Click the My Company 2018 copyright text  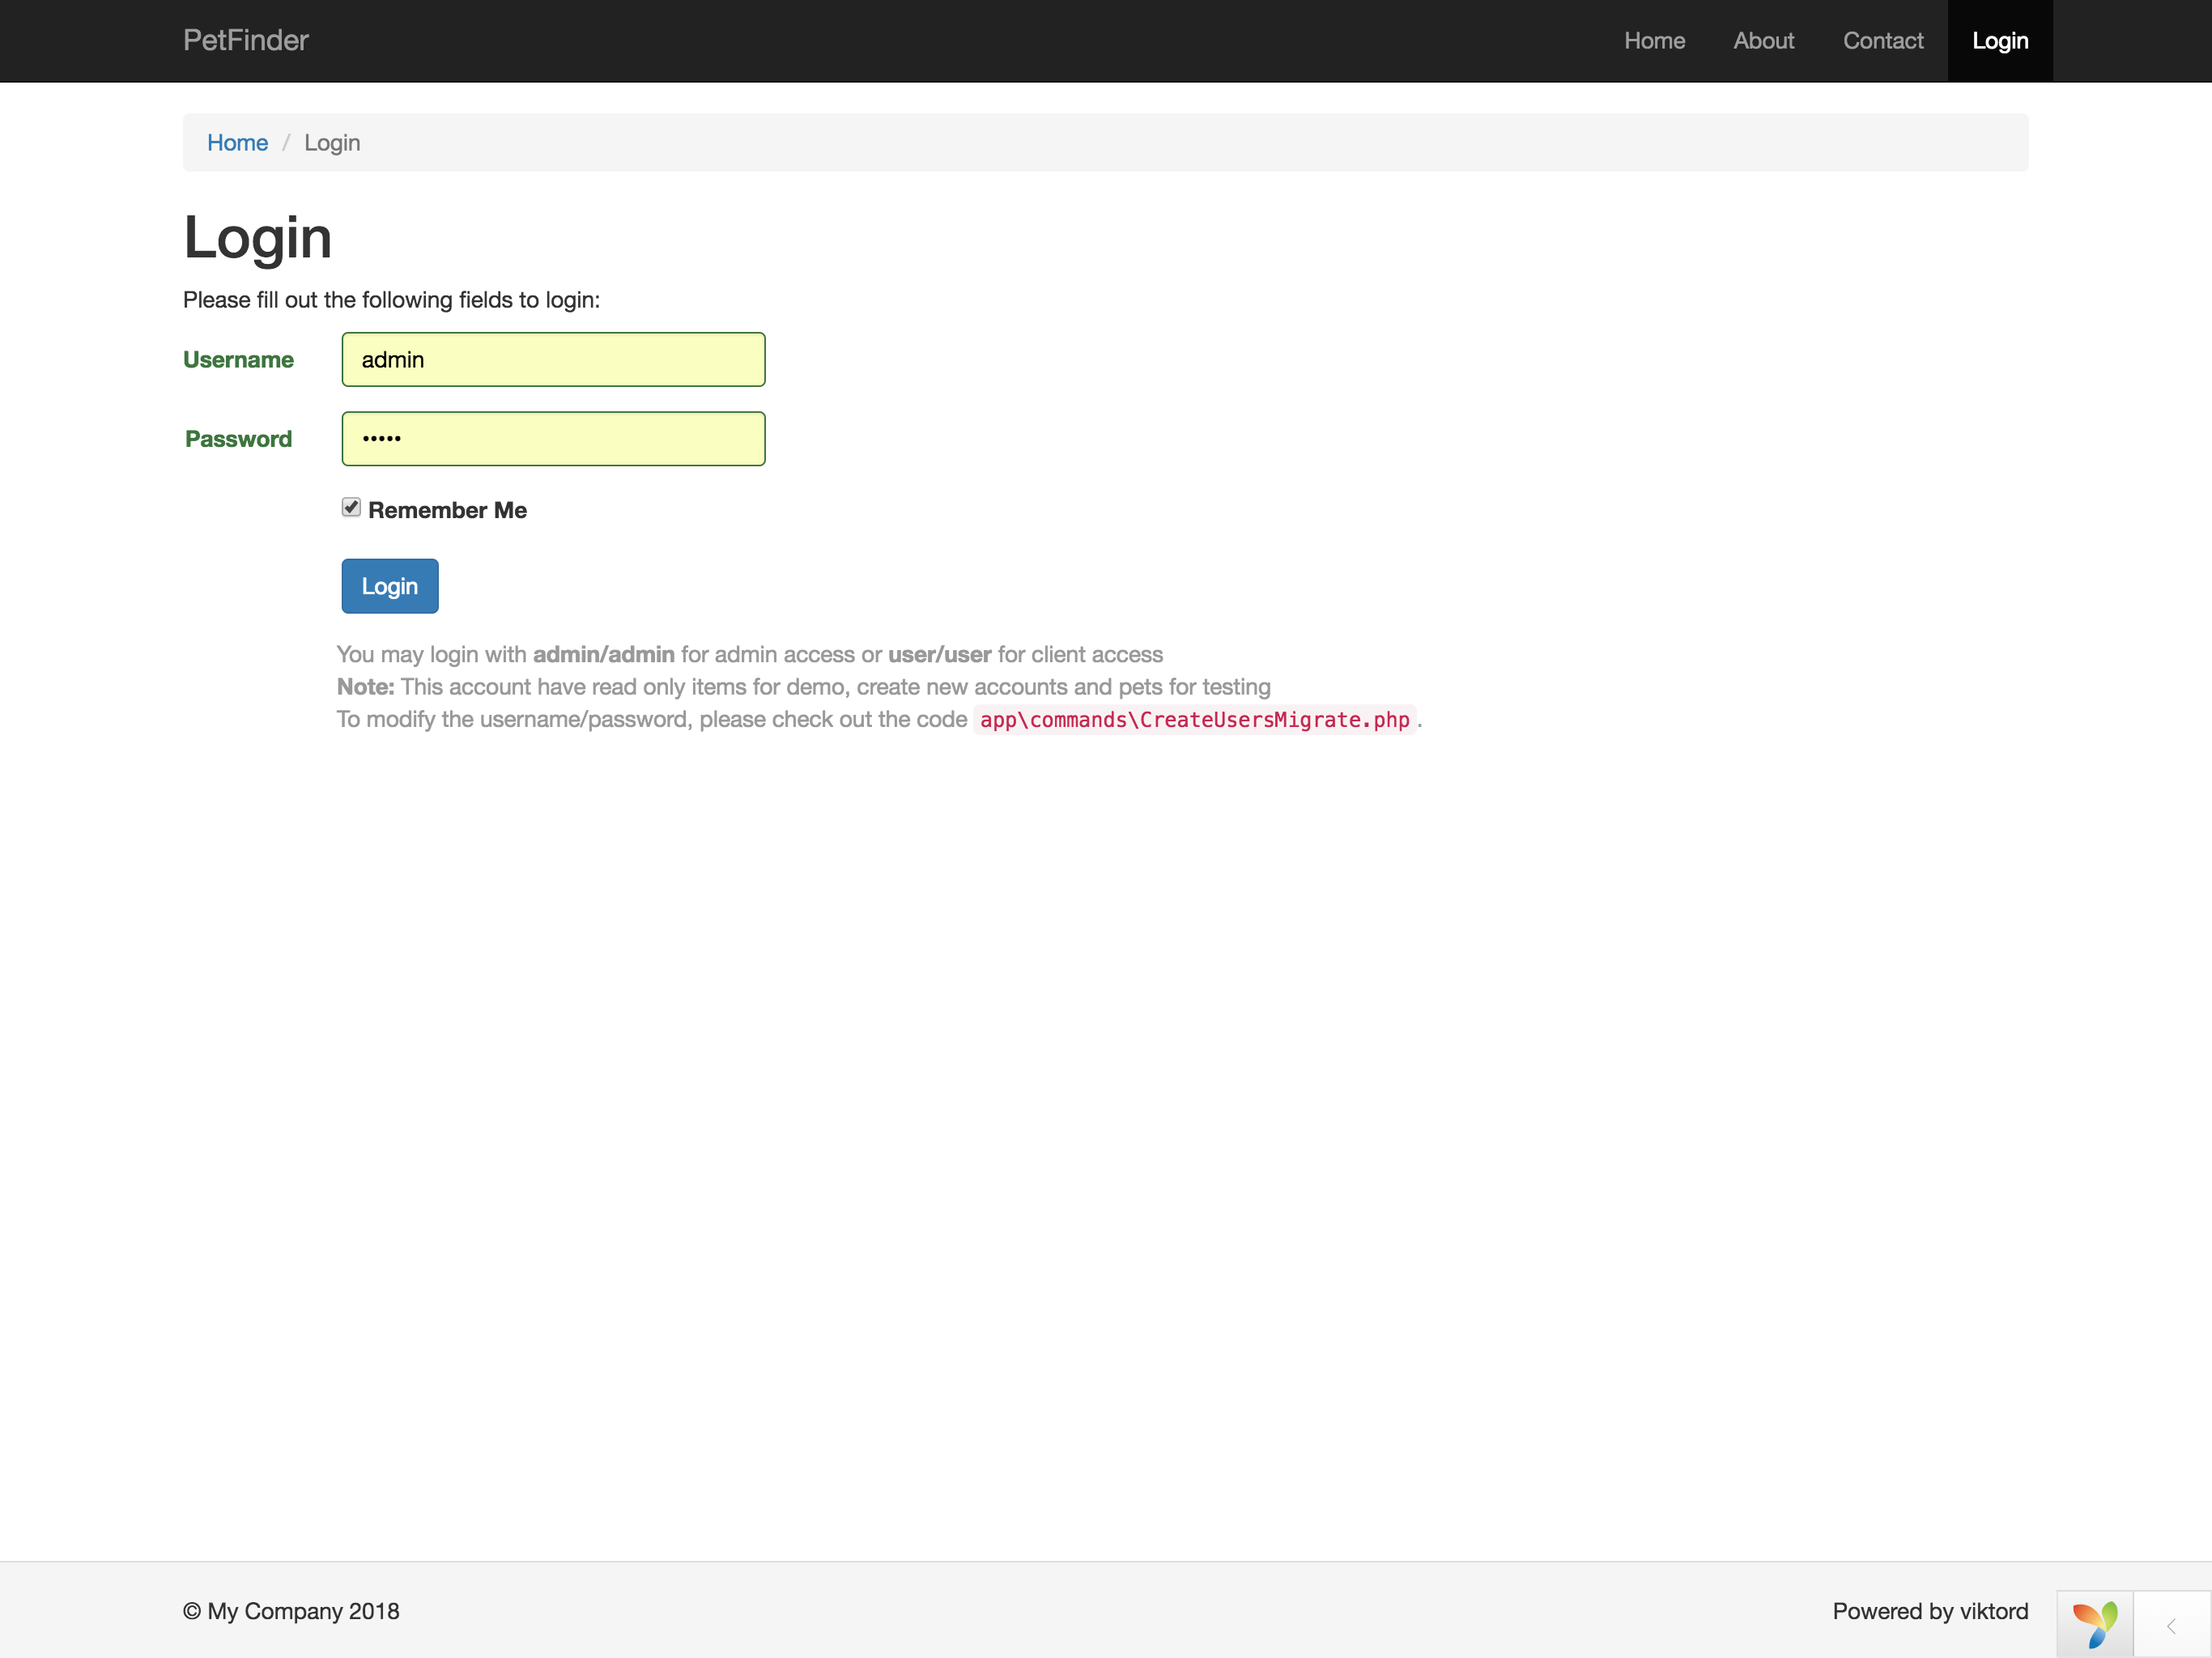291,1611
